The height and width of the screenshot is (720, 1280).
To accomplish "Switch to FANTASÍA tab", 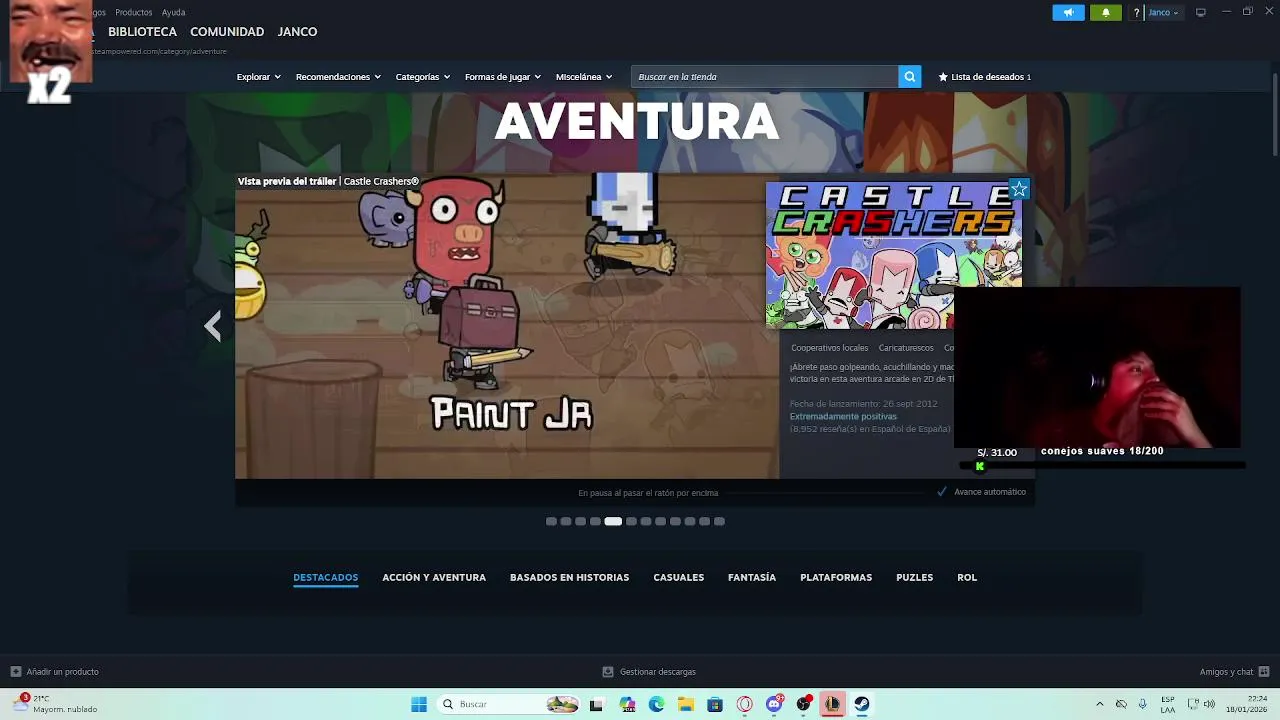I will 752,577.
